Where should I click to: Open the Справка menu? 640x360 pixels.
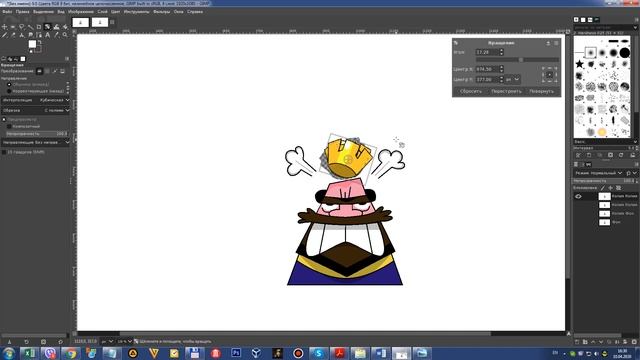click(x=195, y=12)
